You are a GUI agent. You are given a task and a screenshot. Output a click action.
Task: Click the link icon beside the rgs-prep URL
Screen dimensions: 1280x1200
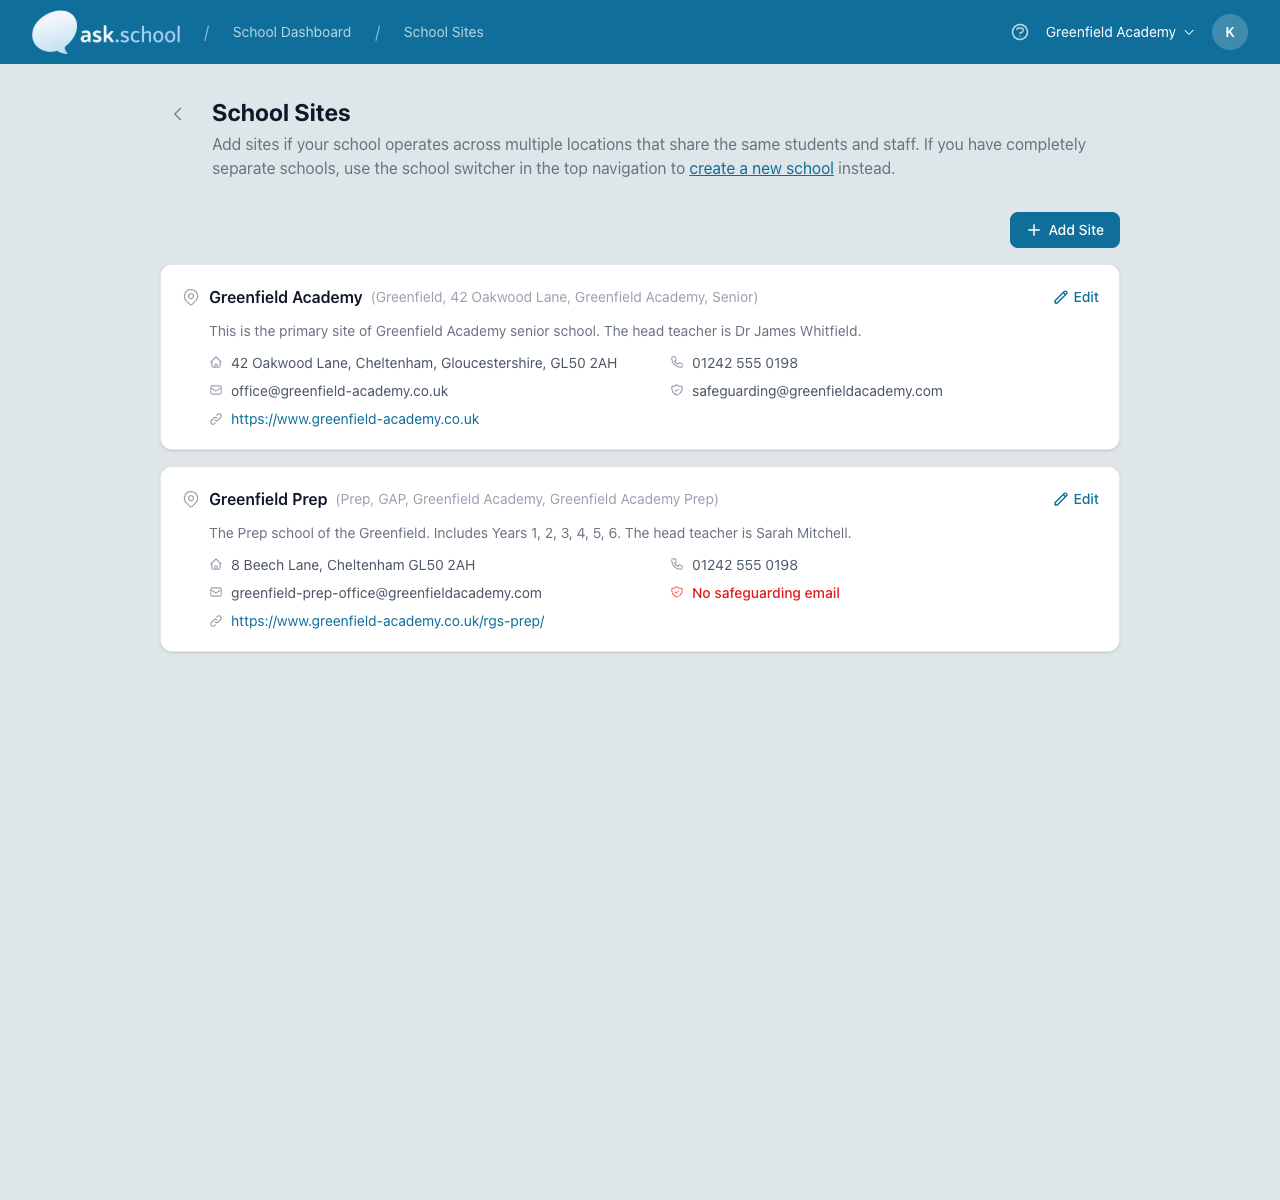tap(216, 621)
